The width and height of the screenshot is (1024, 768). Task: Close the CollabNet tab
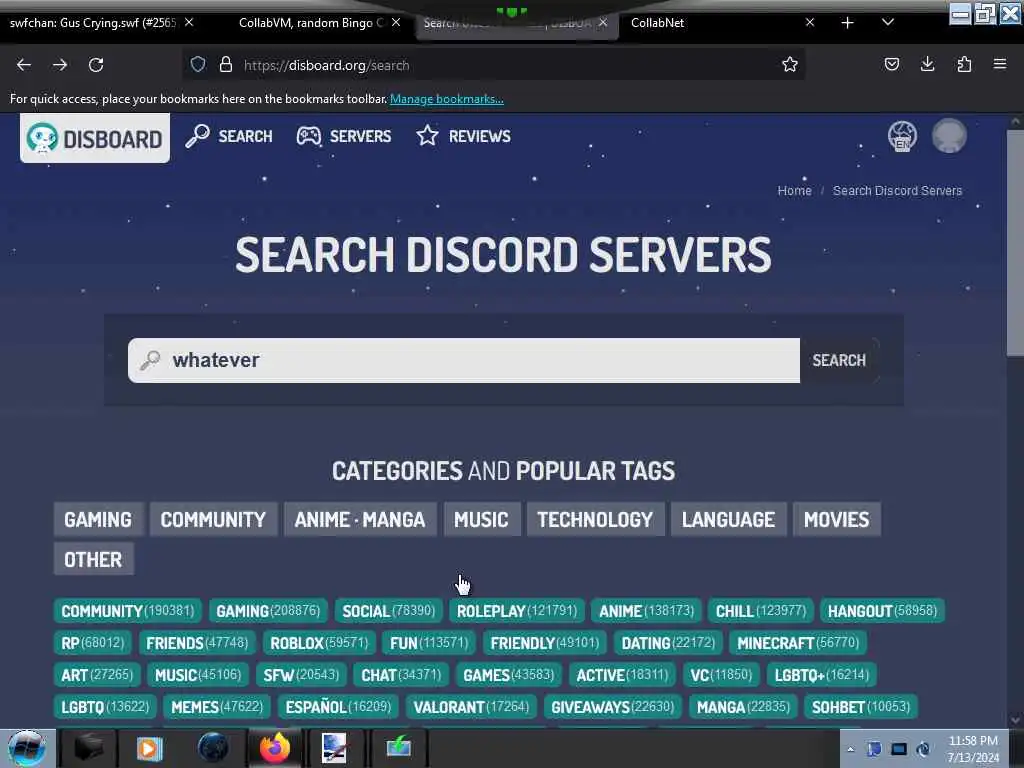pyautogui.click(x=810, y=22)
